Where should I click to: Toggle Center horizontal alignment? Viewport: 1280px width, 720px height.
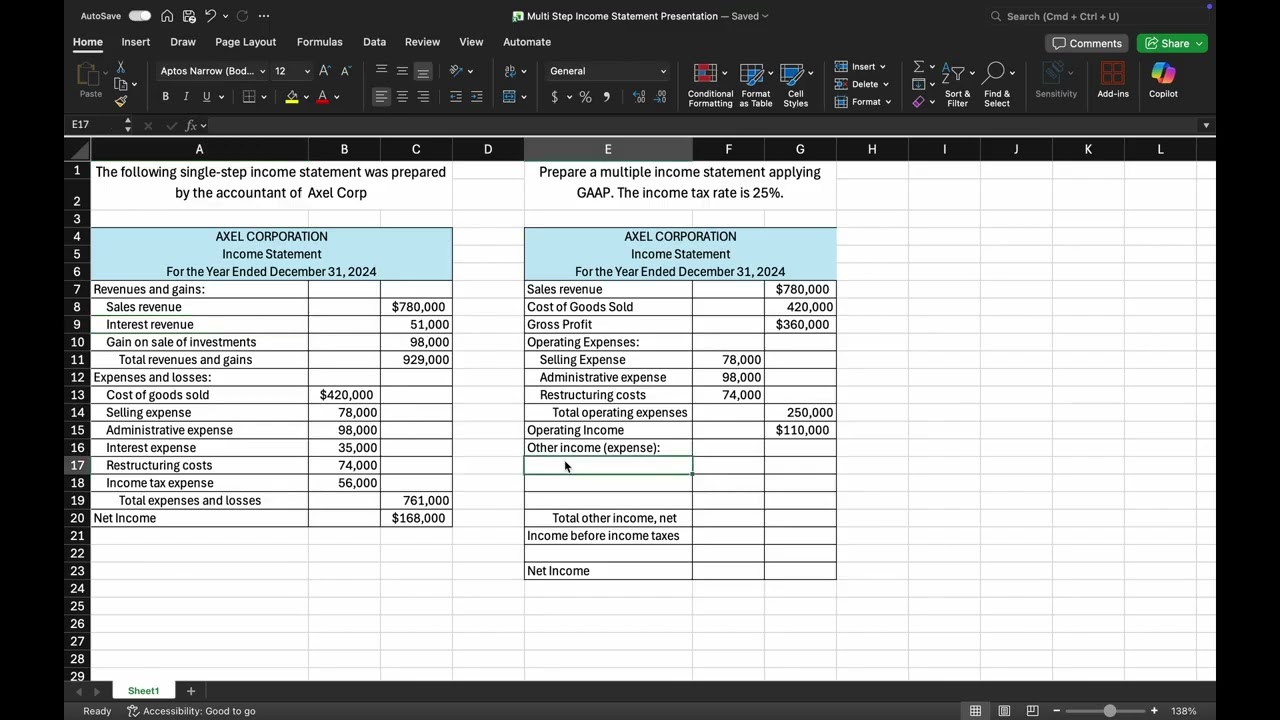point(402,97)
